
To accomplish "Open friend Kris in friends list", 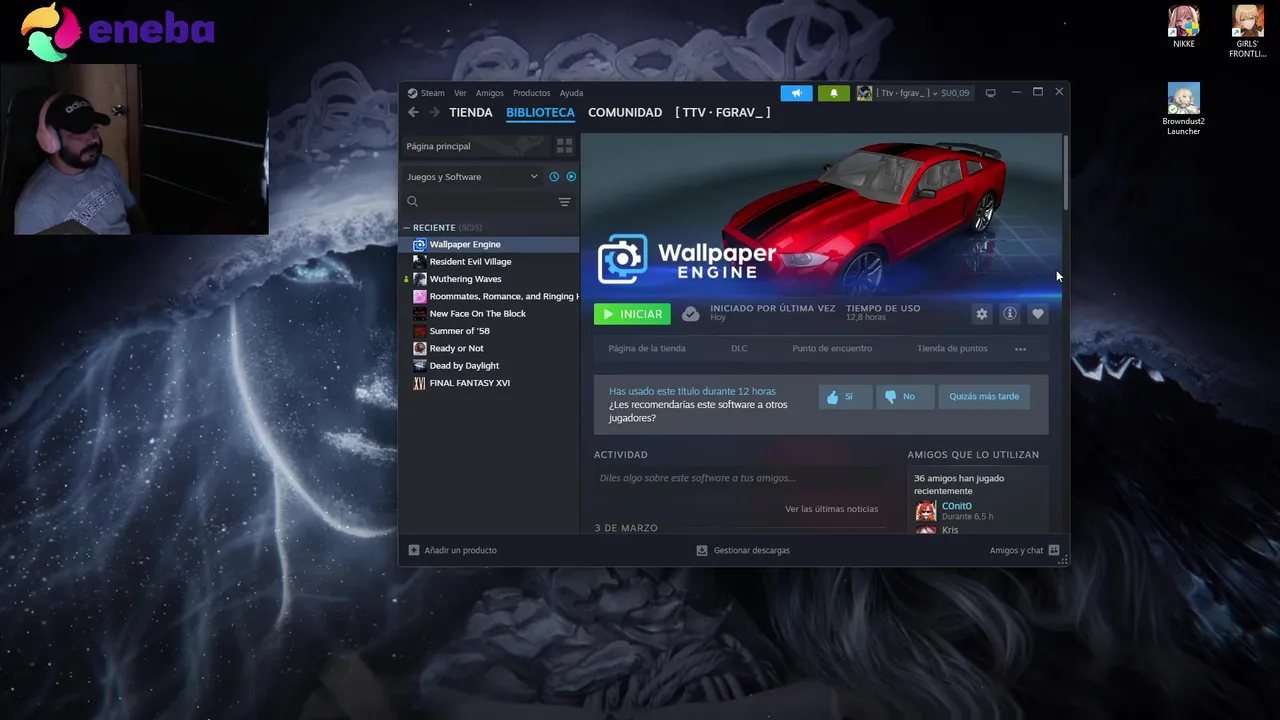I will pos(950,530).
